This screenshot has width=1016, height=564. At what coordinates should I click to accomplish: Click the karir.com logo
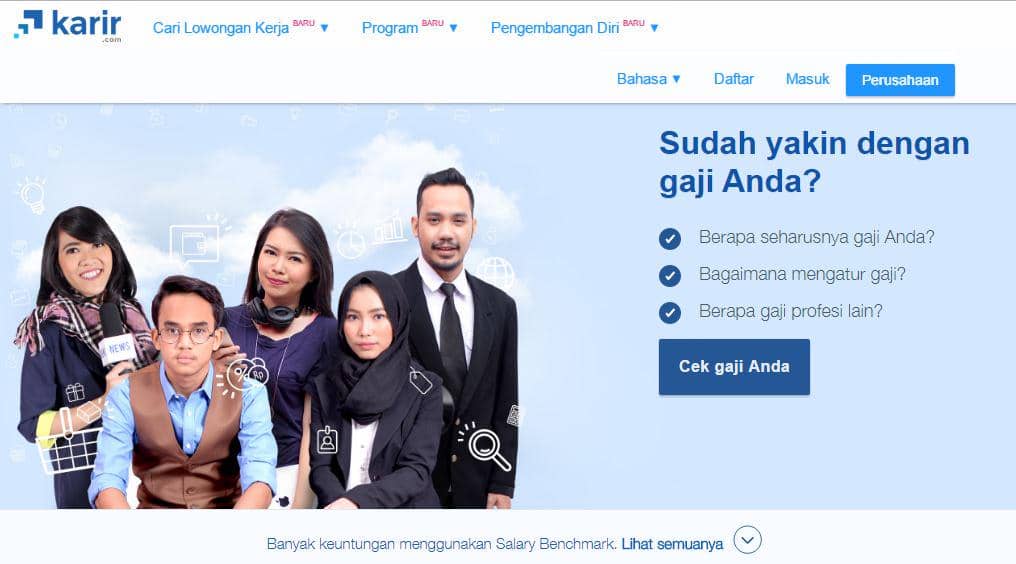pos(67,26)
